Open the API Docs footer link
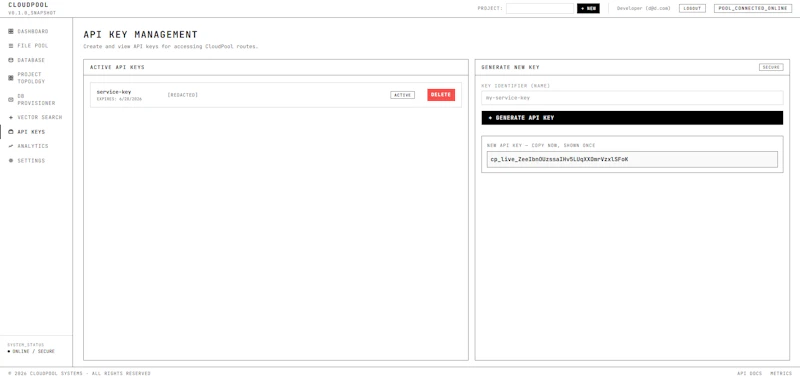This screenshot has height=378, width=800. 749,373
